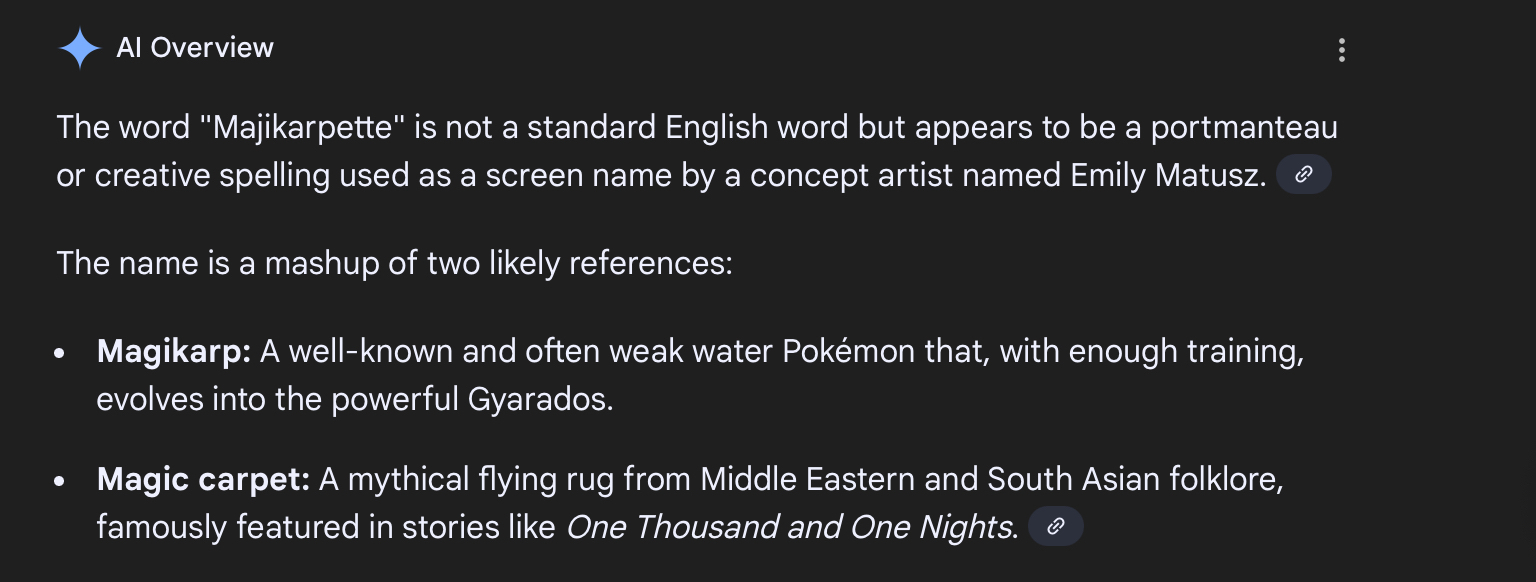
Task: Click the "mashup of two likely references" sentence
Action: click(395, 264)
